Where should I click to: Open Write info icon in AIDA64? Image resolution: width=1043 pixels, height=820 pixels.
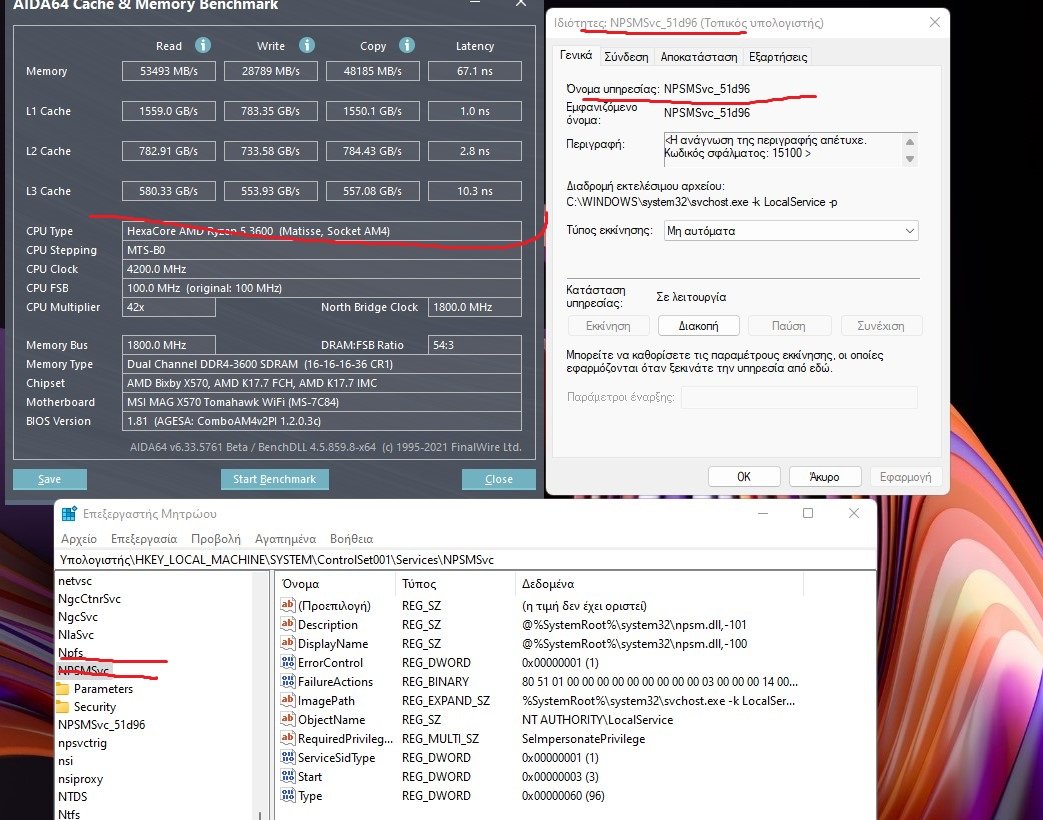pyautogui.click(x=307, y=45)
